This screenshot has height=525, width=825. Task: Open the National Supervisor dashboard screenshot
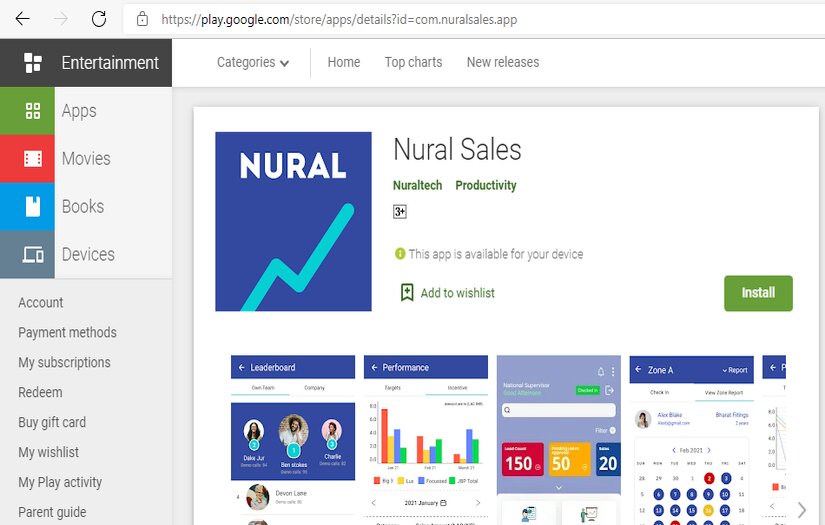pyautogui.click(x=559, y=440)
